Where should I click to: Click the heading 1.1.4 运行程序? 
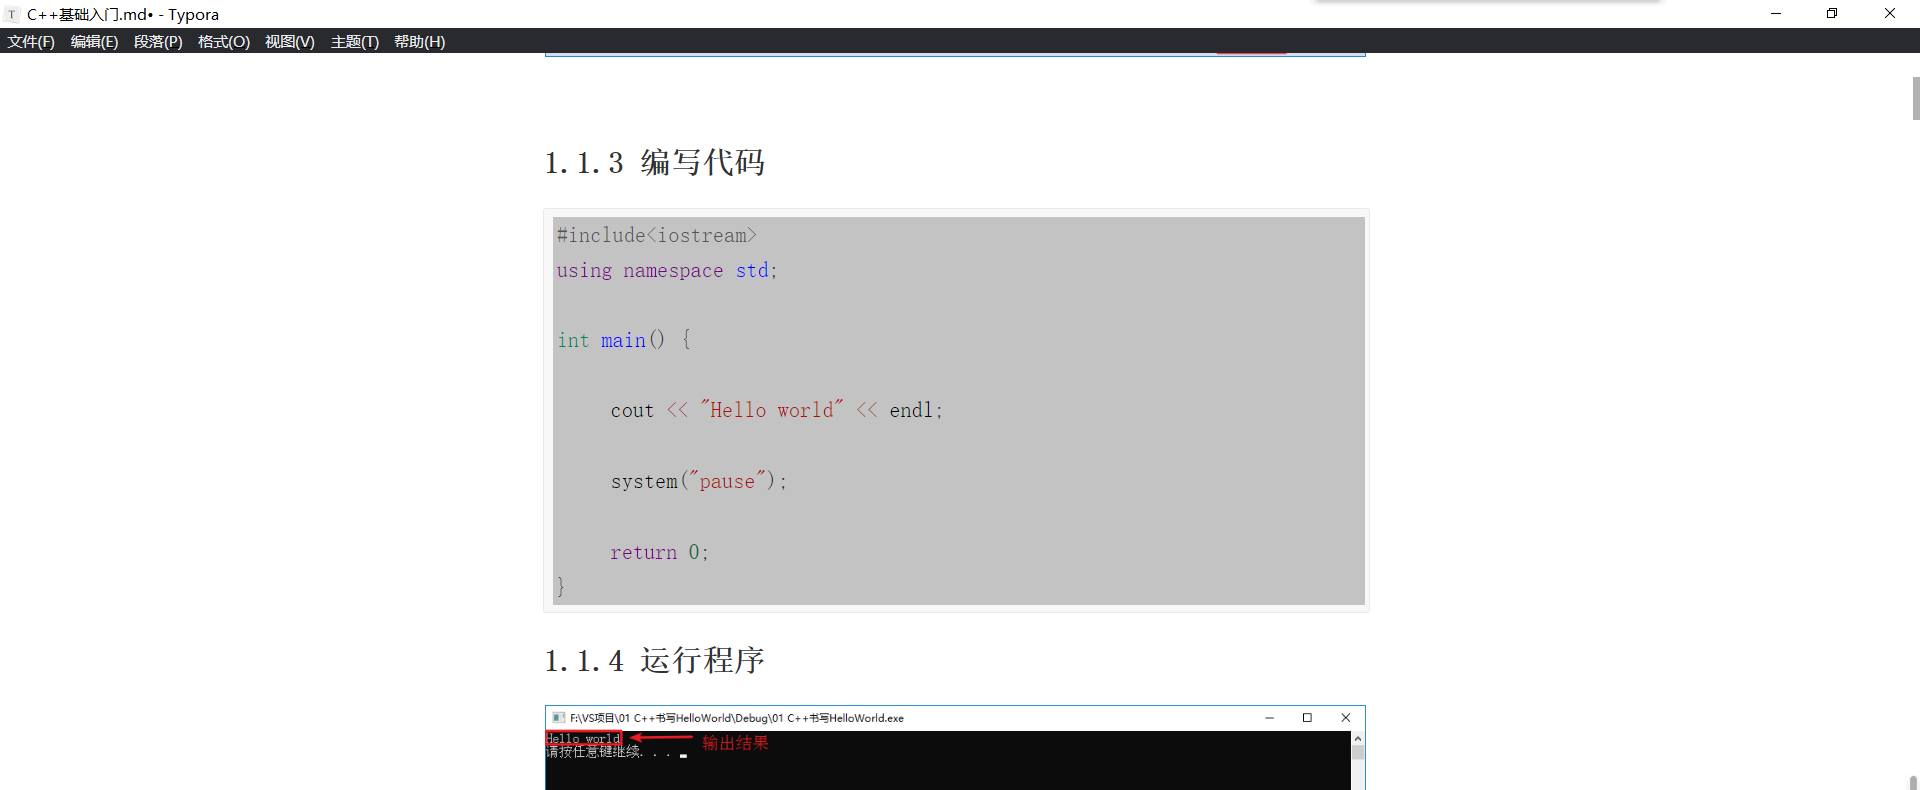(655, 660)
